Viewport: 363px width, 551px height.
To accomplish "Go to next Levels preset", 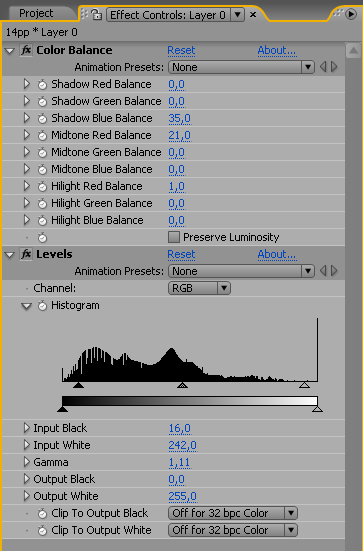I will (334, 271).
